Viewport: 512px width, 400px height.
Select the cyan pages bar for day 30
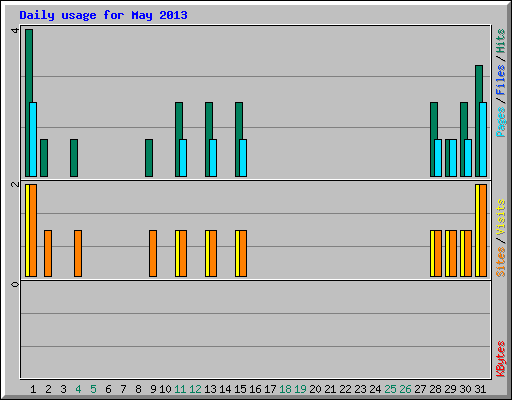(x=468, y=158)
